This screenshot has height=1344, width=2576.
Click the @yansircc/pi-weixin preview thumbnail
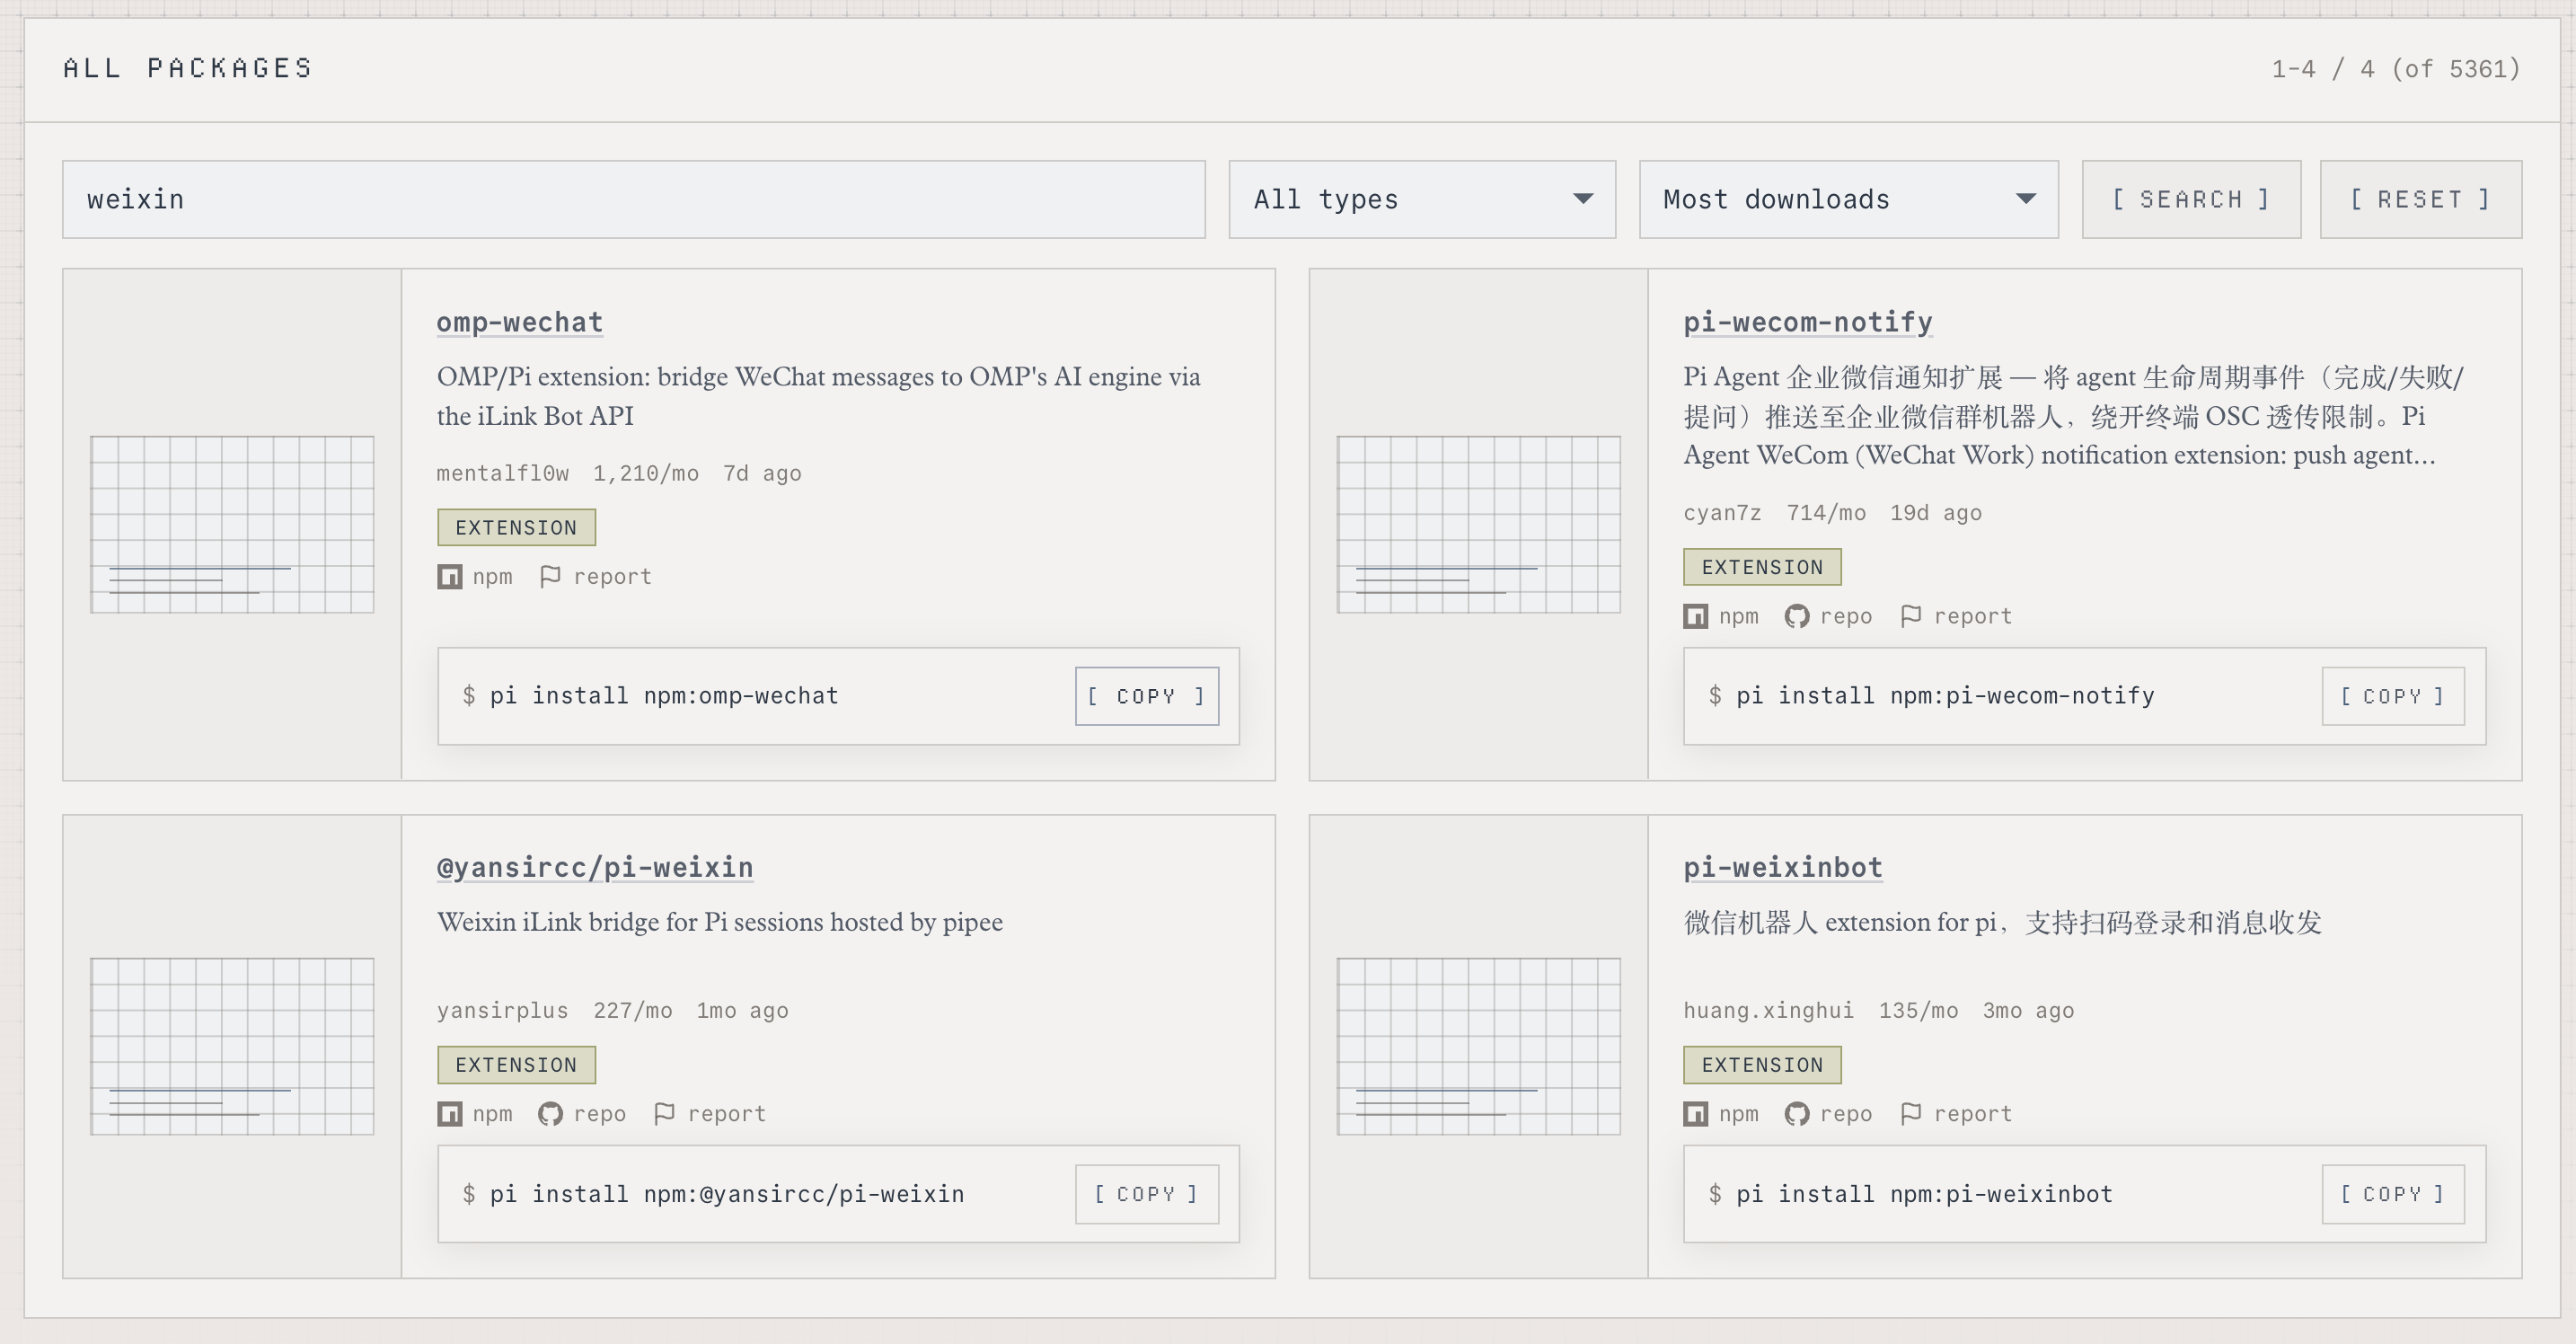pos(232,1046)
